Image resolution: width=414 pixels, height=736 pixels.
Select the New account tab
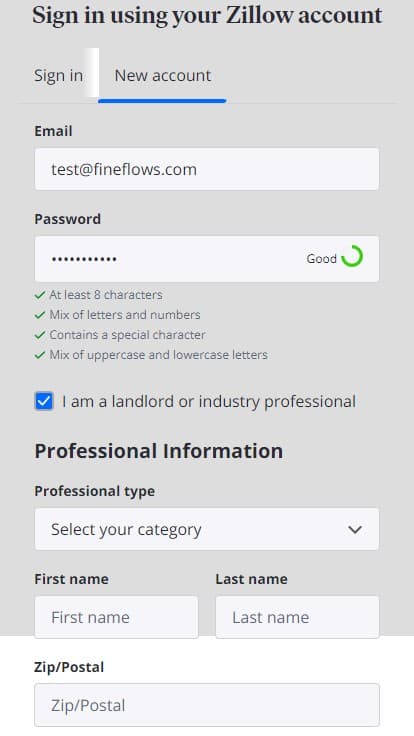click(x=163, y=76)
